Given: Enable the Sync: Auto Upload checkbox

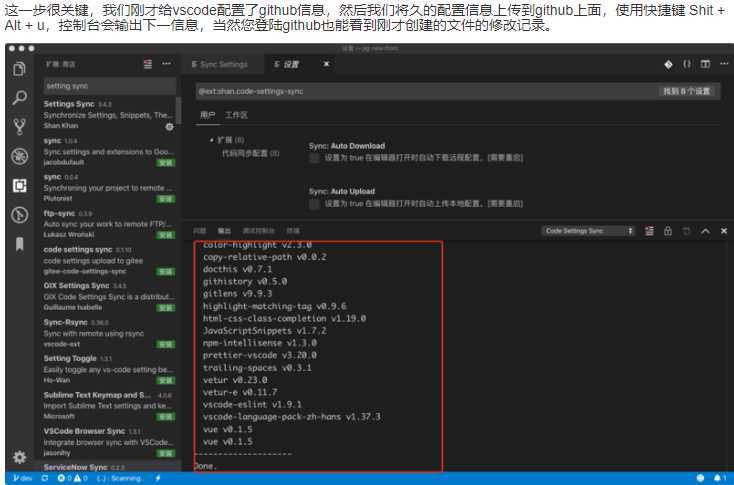Looking at the screenshot, I should [314, 205].
